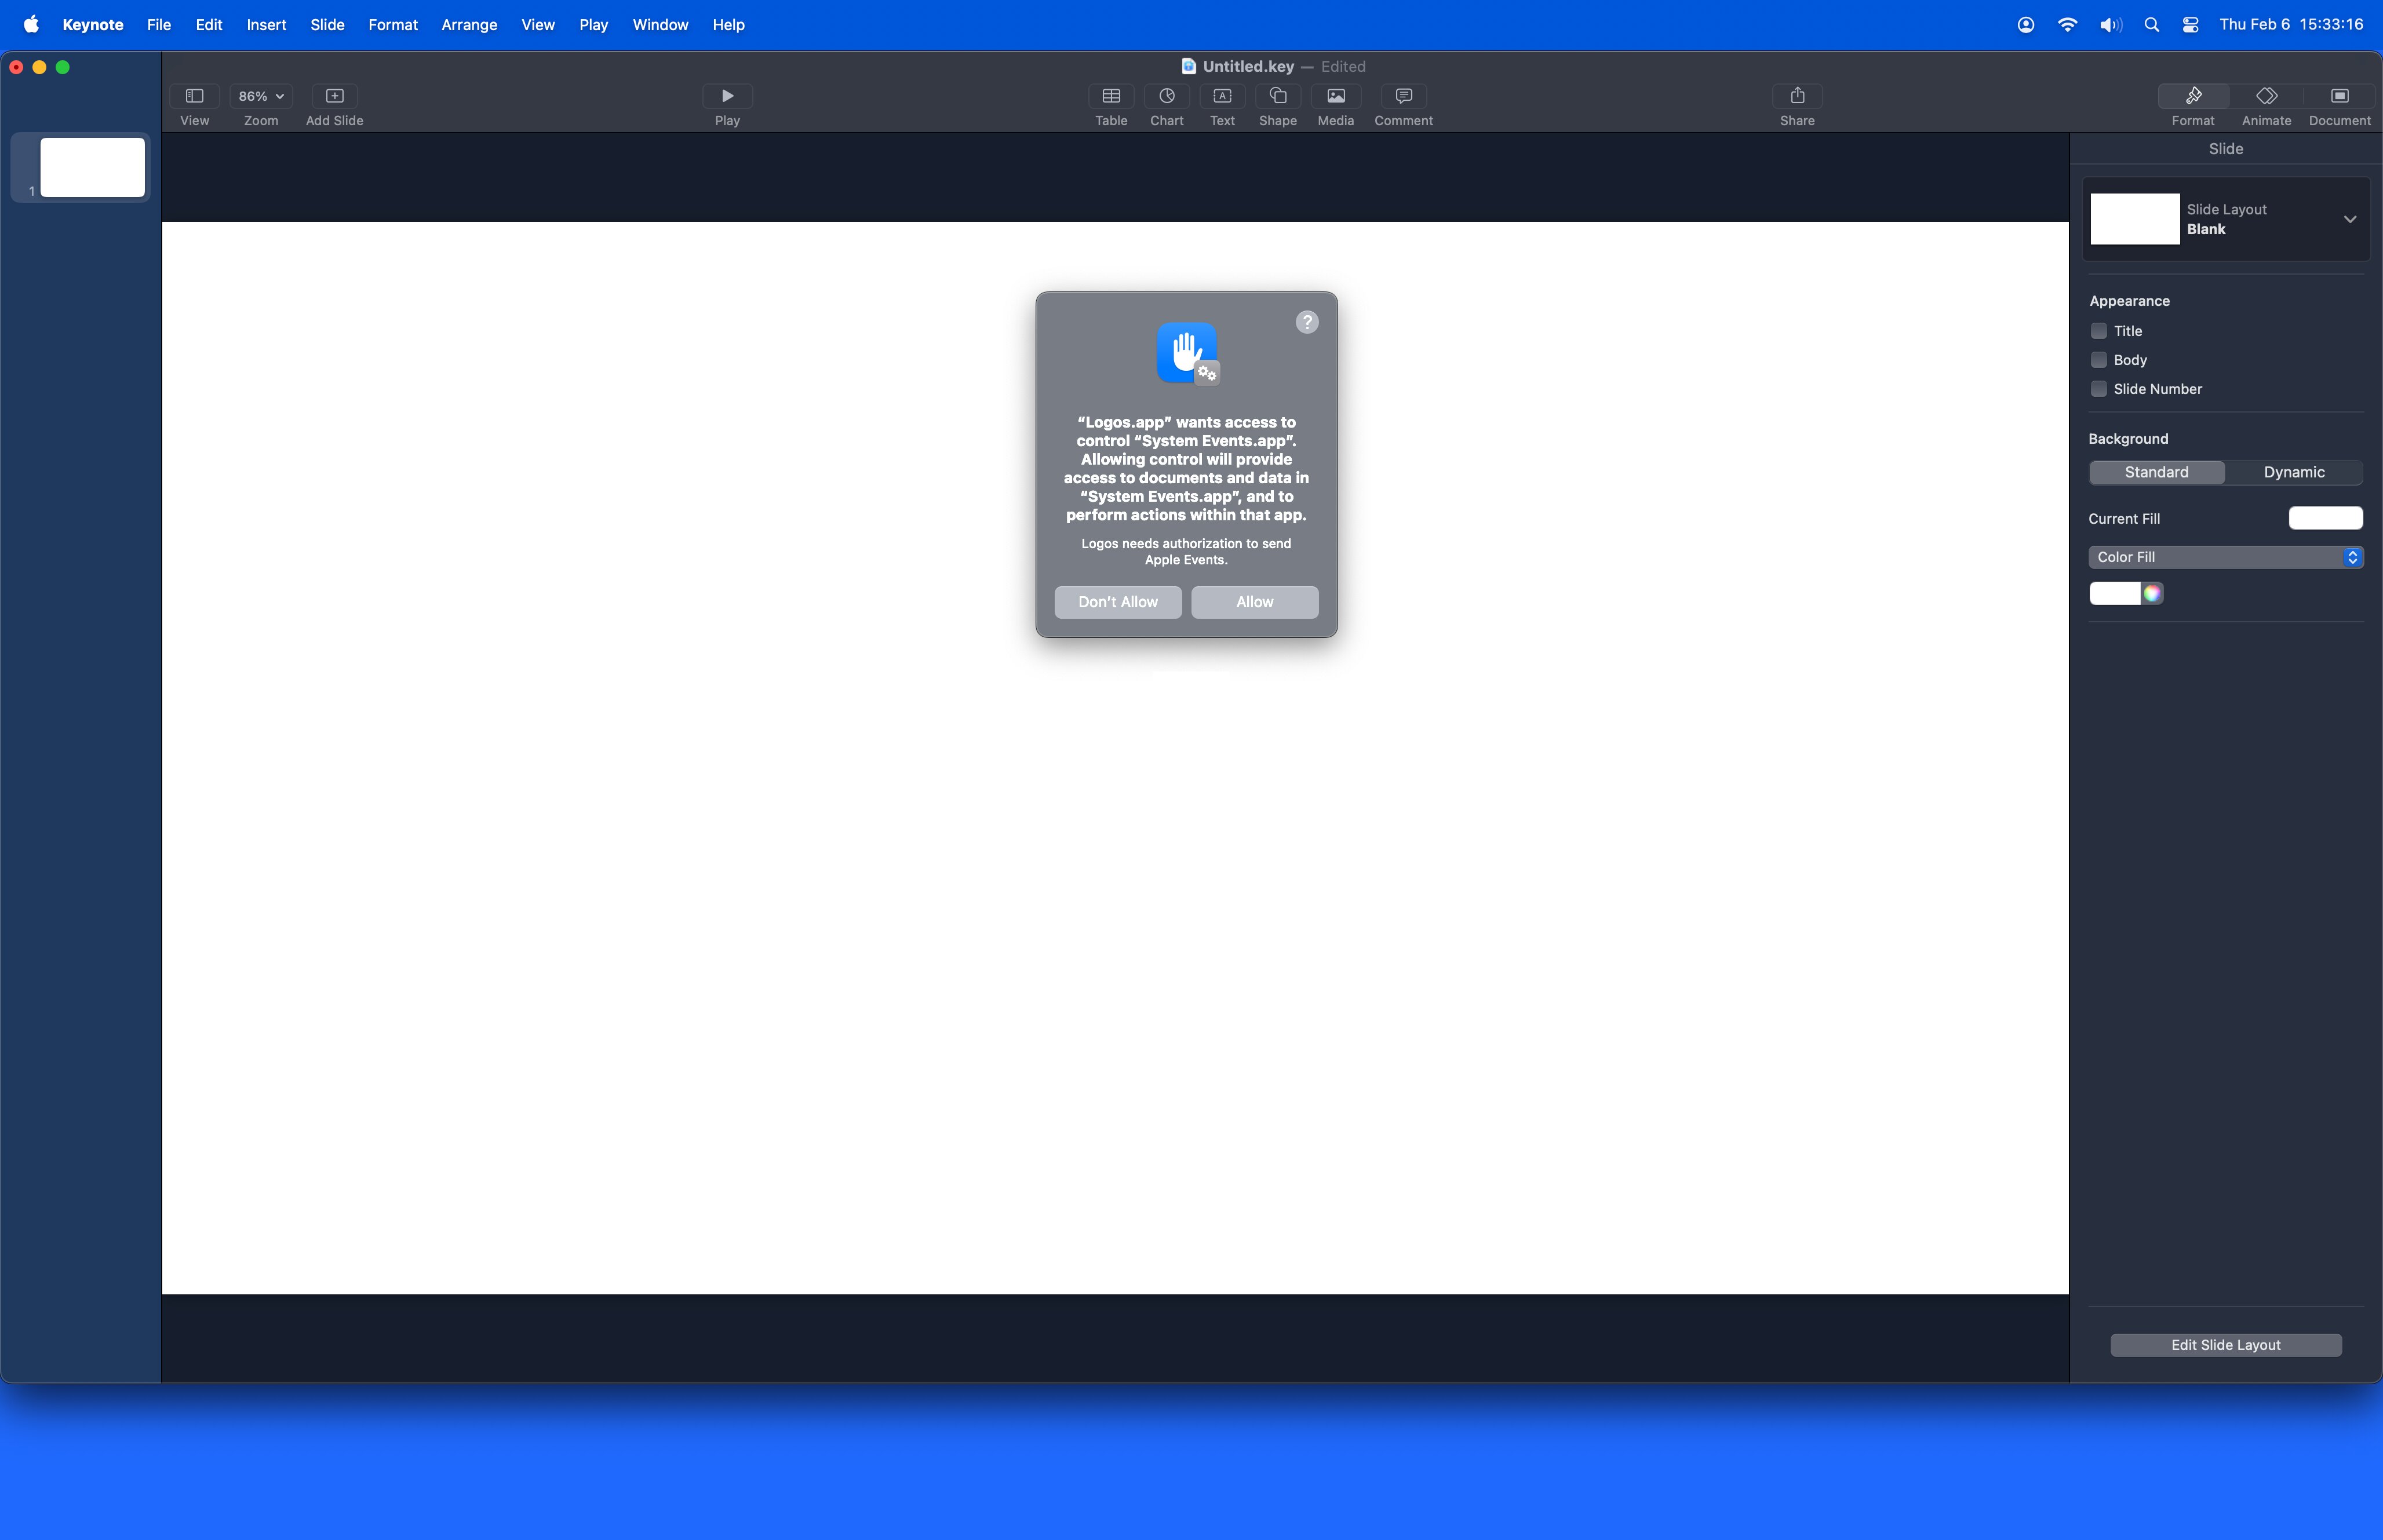Add a Comment from toolbar
The width and height of the screenshot is (2383, 1540).
coord(1403,96)
